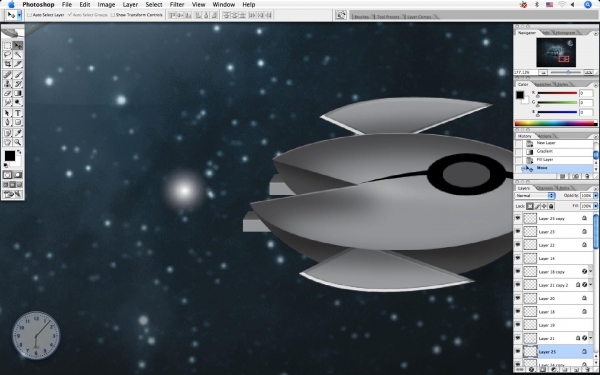Click the Navigator preview thumbnail

556,52
